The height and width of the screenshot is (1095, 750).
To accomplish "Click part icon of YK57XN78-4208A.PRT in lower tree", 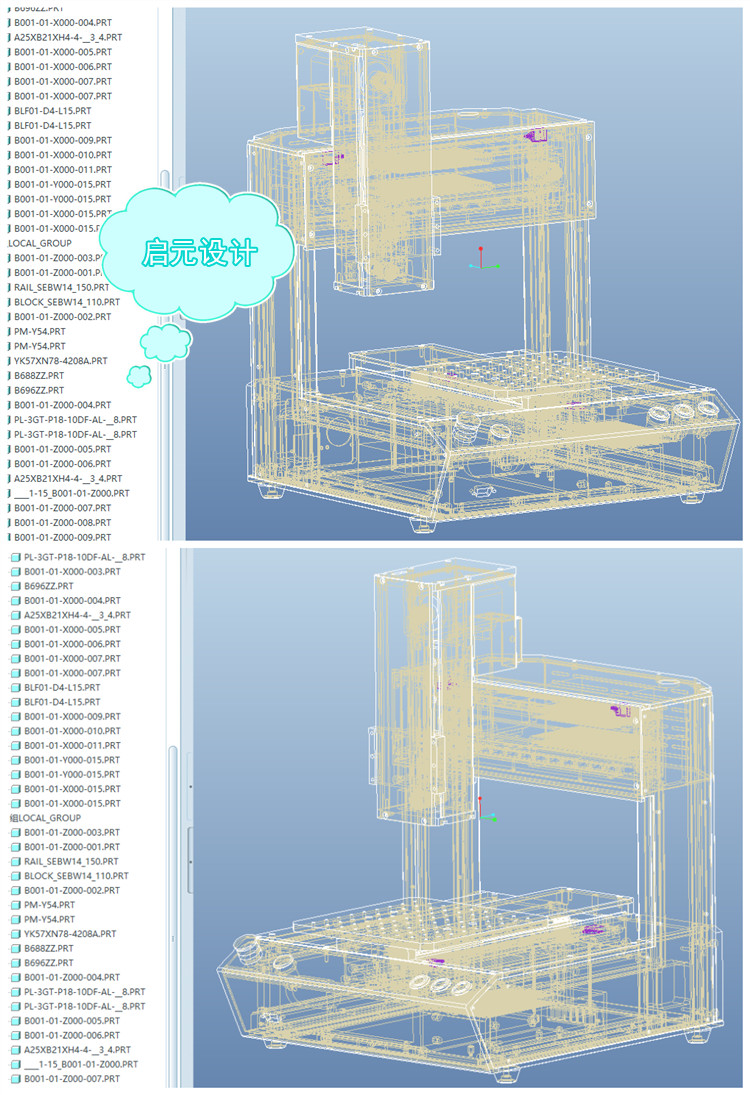I will [15, 934].
